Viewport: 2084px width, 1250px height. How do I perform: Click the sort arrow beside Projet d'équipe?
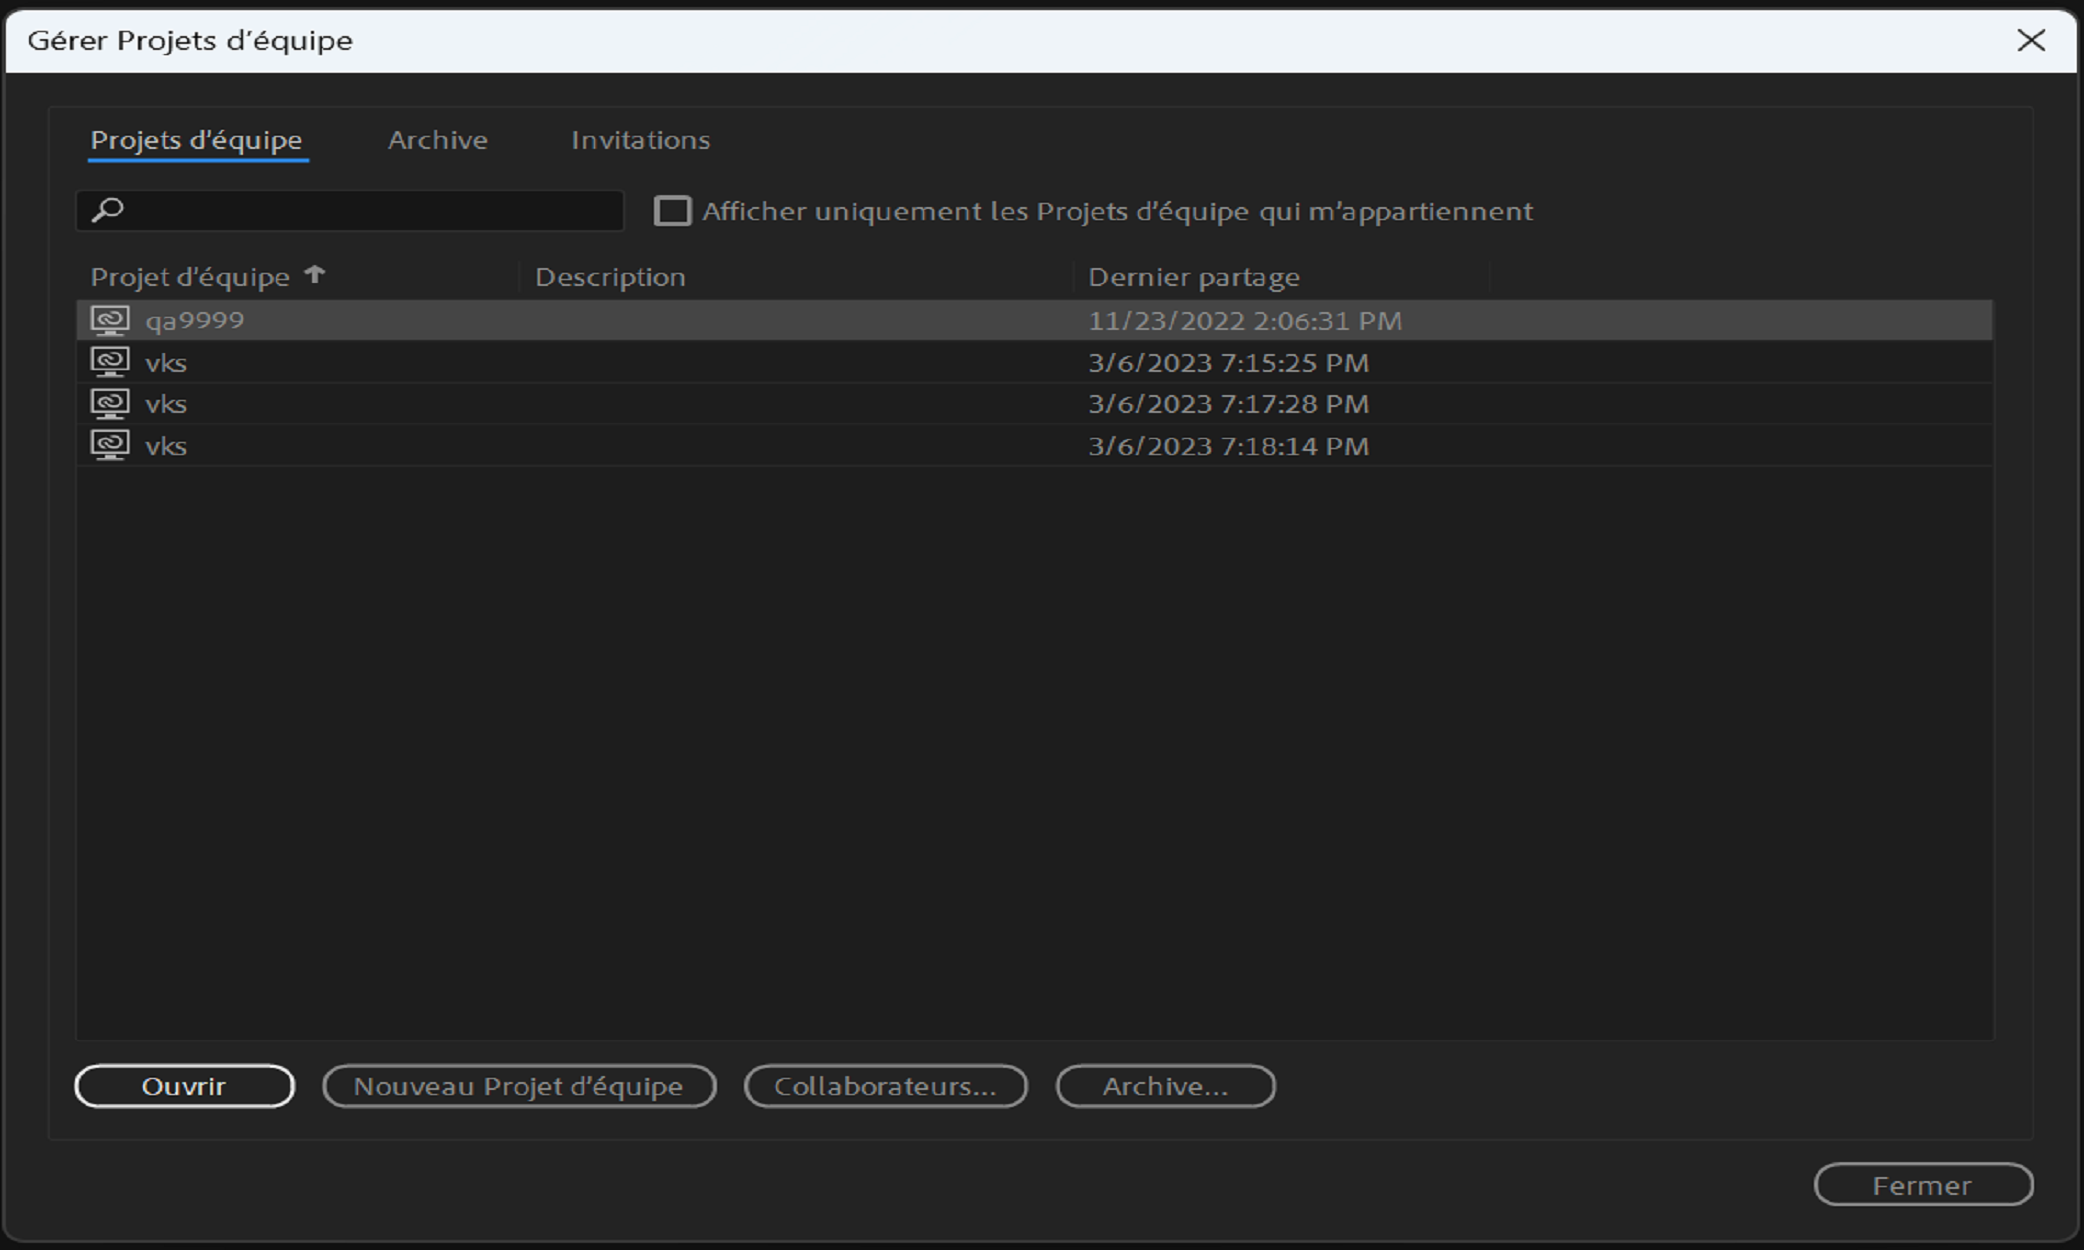pyautogui.click(x=315, y=275)
